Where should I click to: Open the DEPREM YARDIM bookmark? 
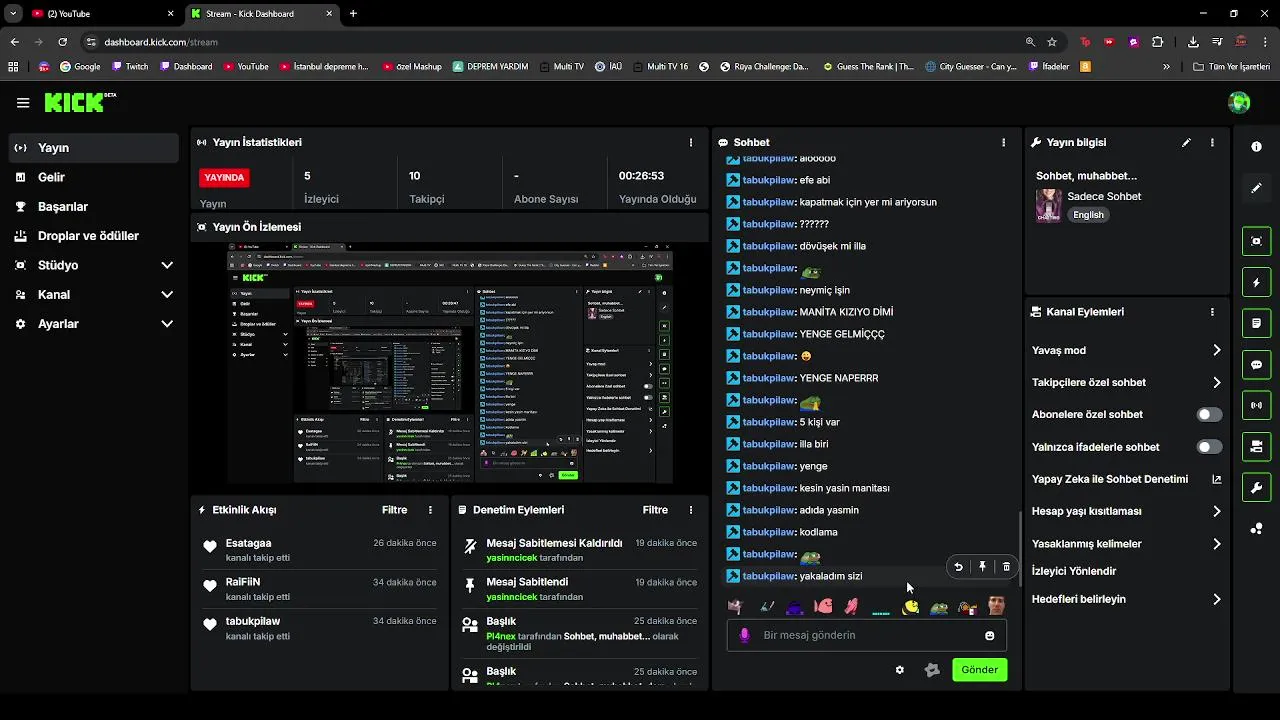pos(488,67)
